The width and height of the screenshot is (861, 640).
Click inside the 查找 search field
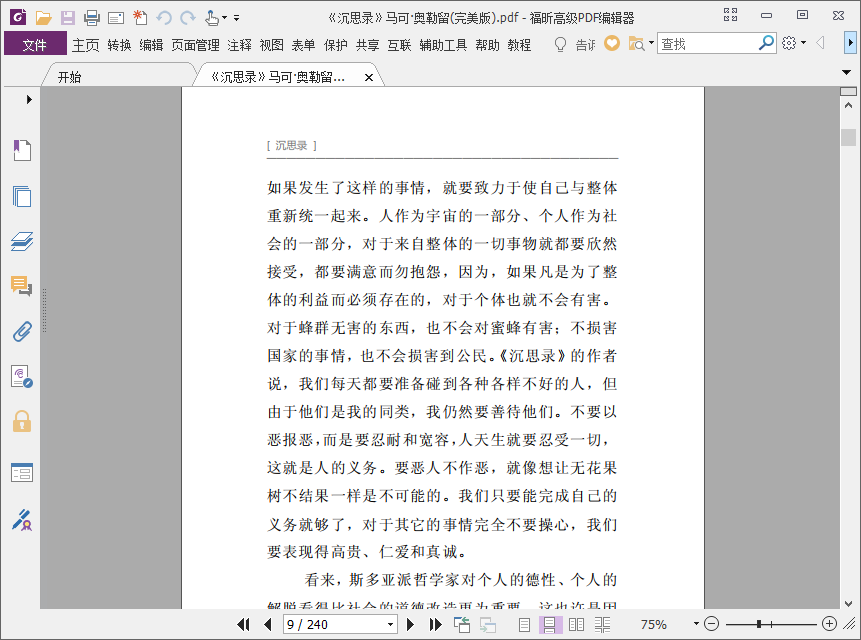pyautogui.click(x=706, y=43)
